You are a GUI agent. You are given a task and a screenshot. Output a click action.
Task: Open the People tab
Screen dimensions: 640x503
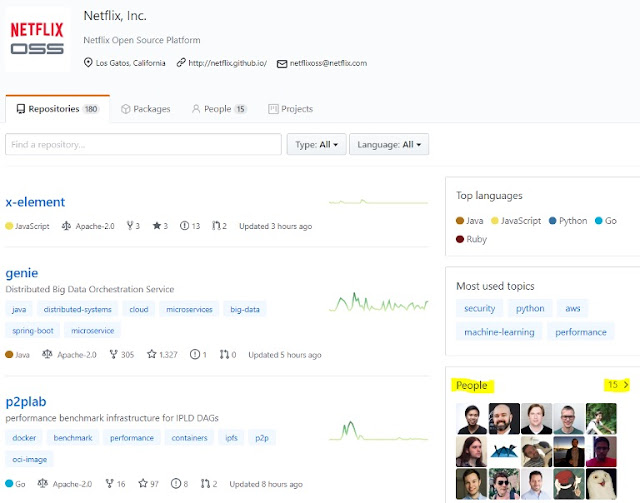click(x=219, y=109)
